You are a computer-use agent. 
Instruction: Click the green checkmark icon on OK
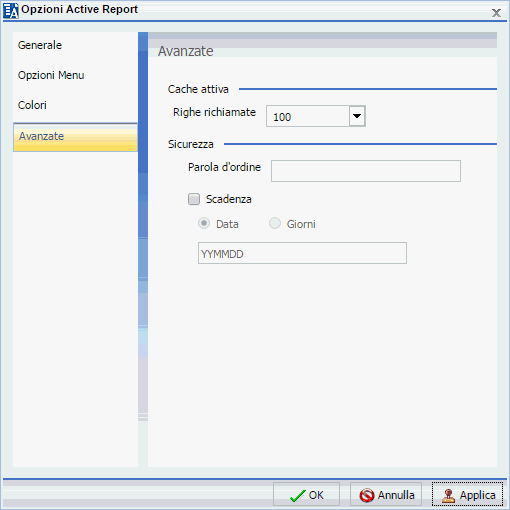(298, 496)
